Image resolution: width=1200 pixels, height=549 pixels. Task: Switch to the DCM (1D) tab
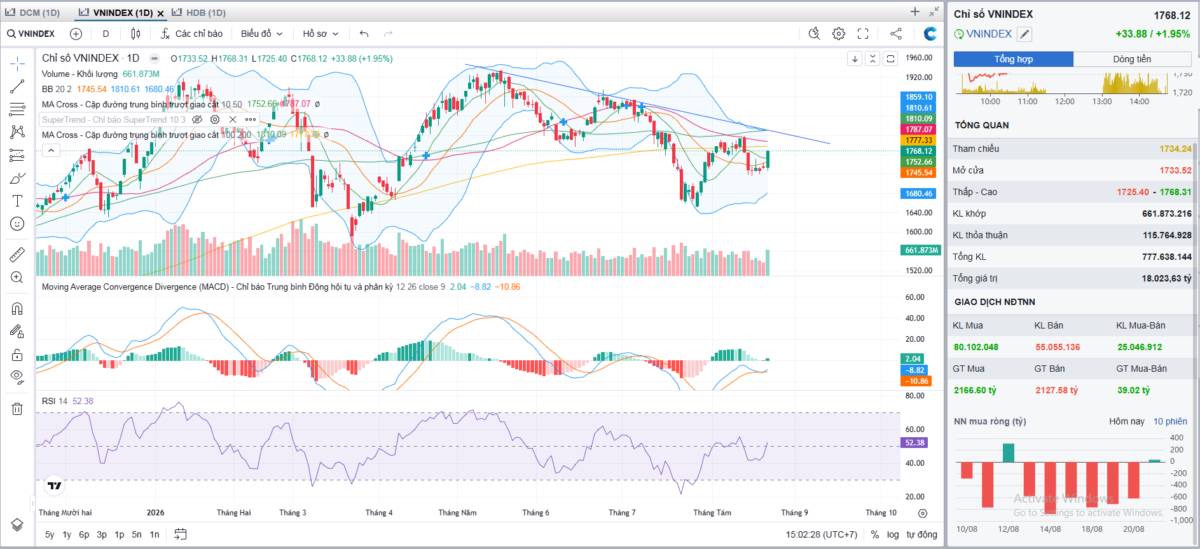[34, 12]
